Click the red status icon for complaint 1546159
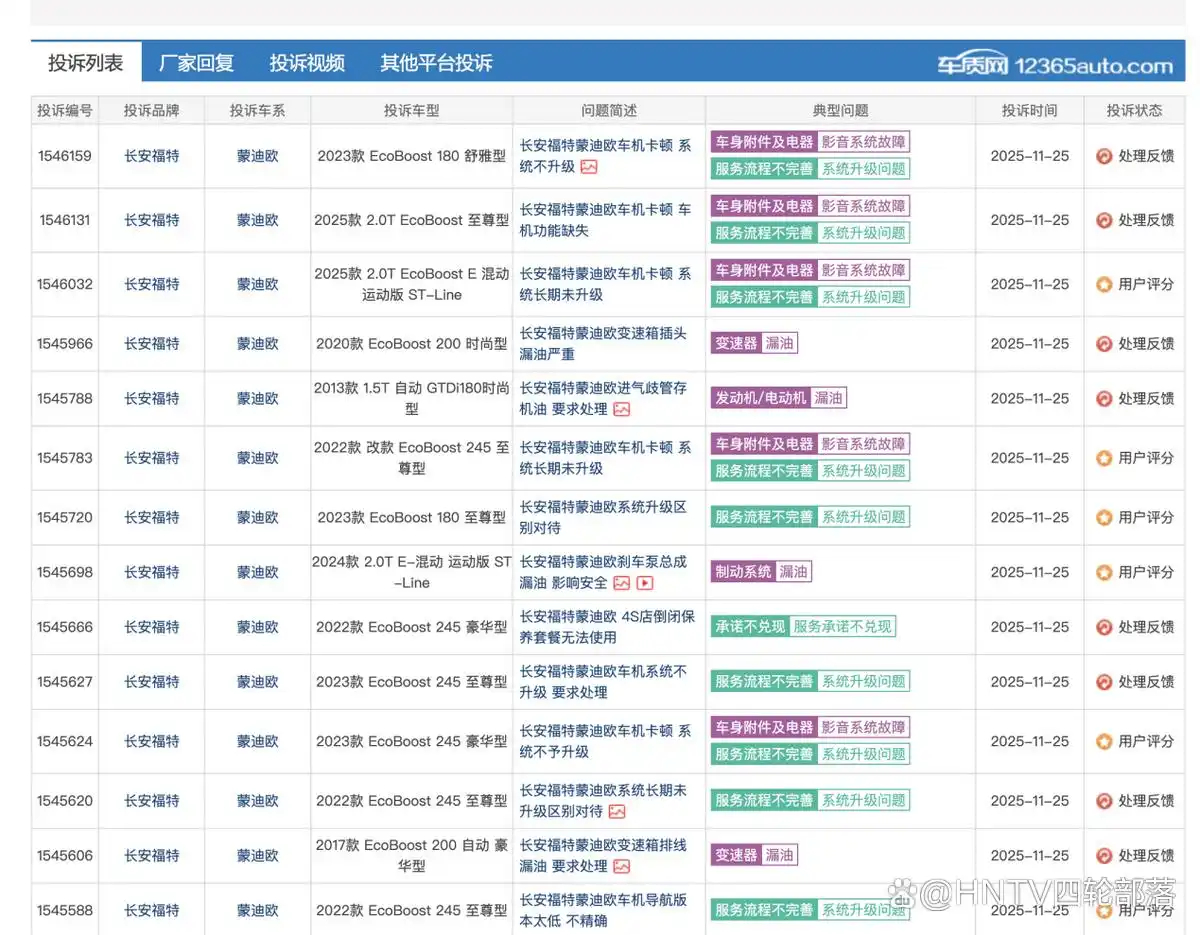The height and width of the screenshot is (935, 1200). [x=1104, y=156]
